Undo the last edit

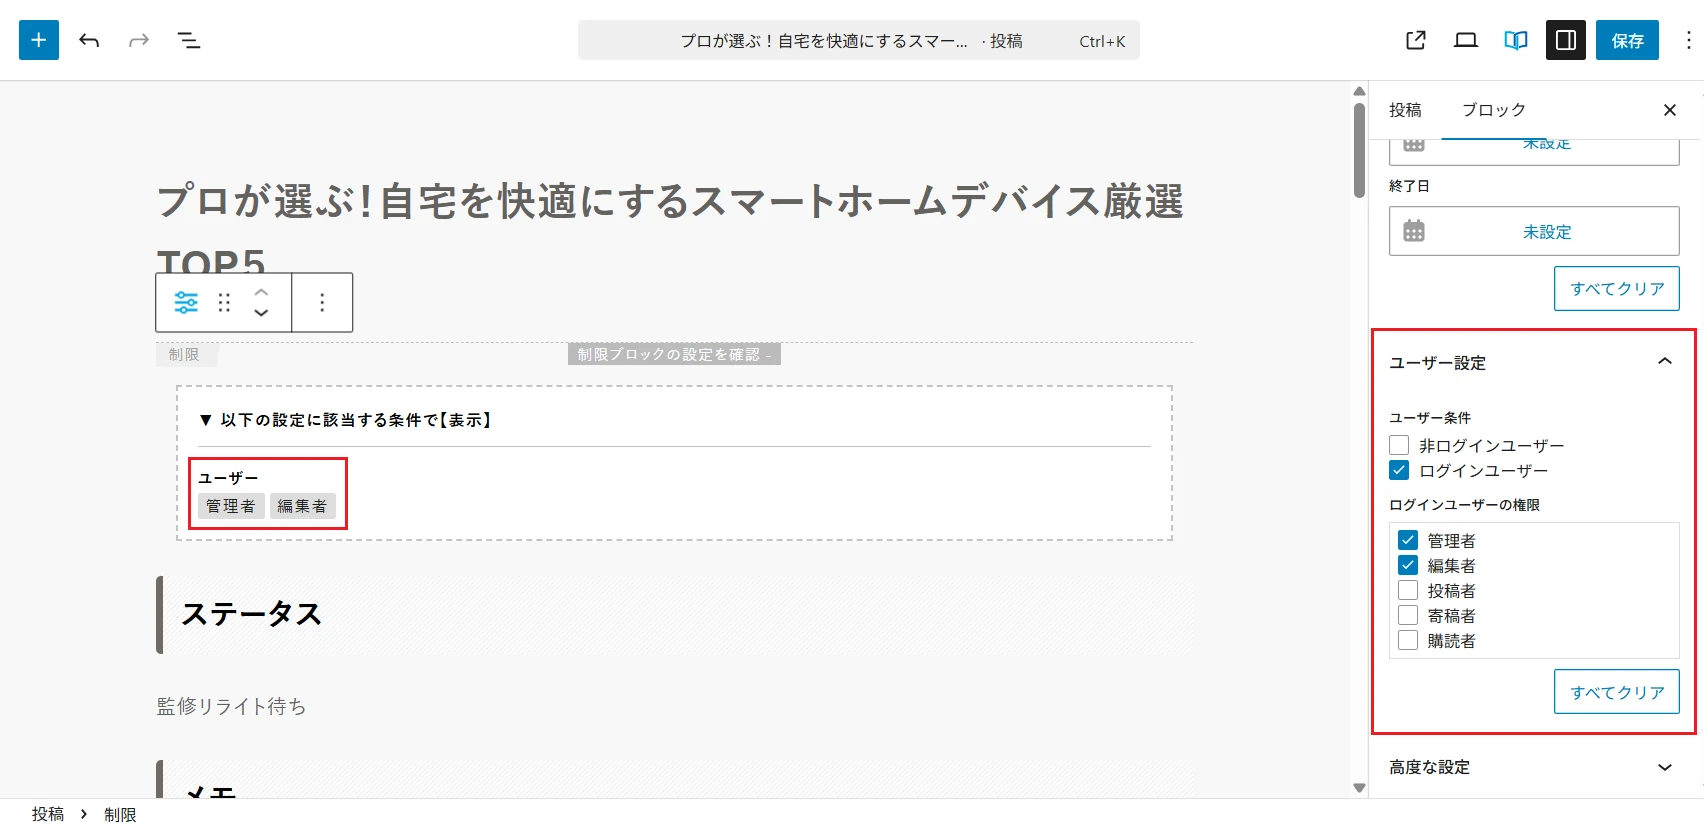[x=89, y=40]
